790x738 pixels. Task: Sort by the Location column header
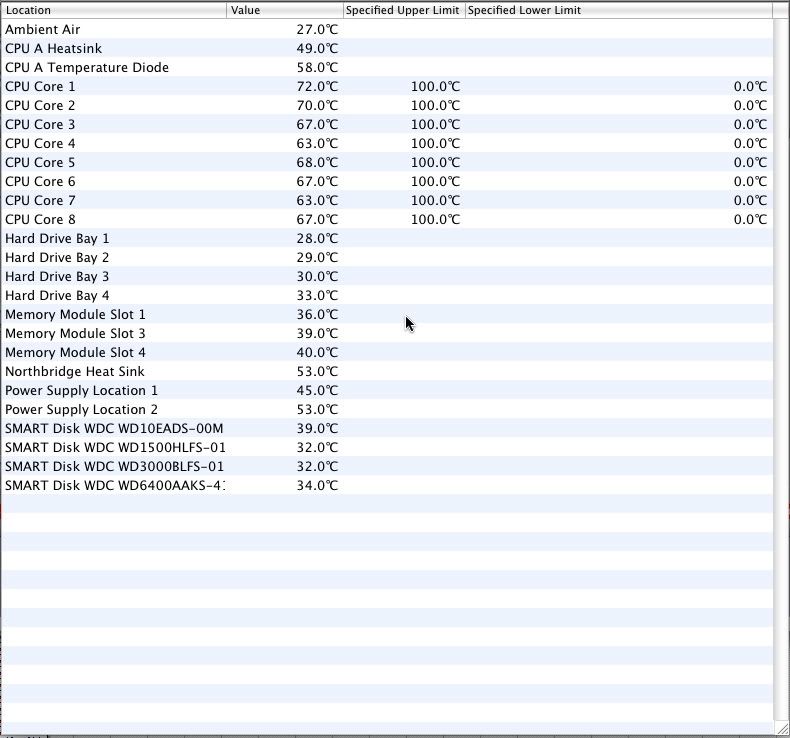click(114, 10)
